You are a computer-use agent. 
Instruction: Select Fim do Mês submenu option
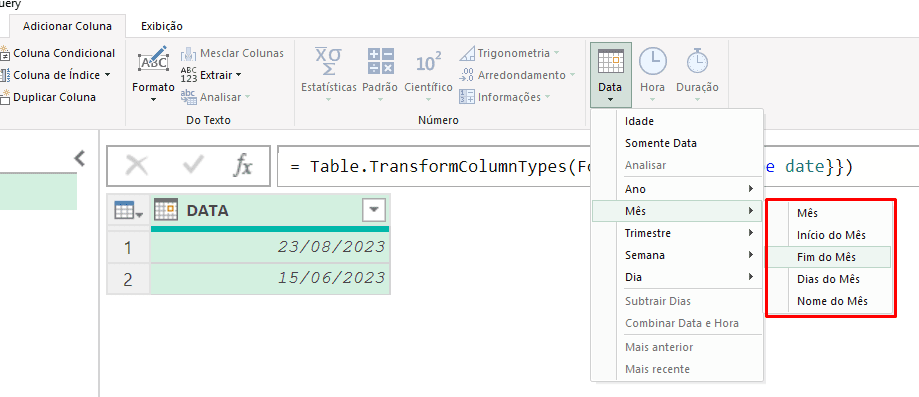click(830, 257)
